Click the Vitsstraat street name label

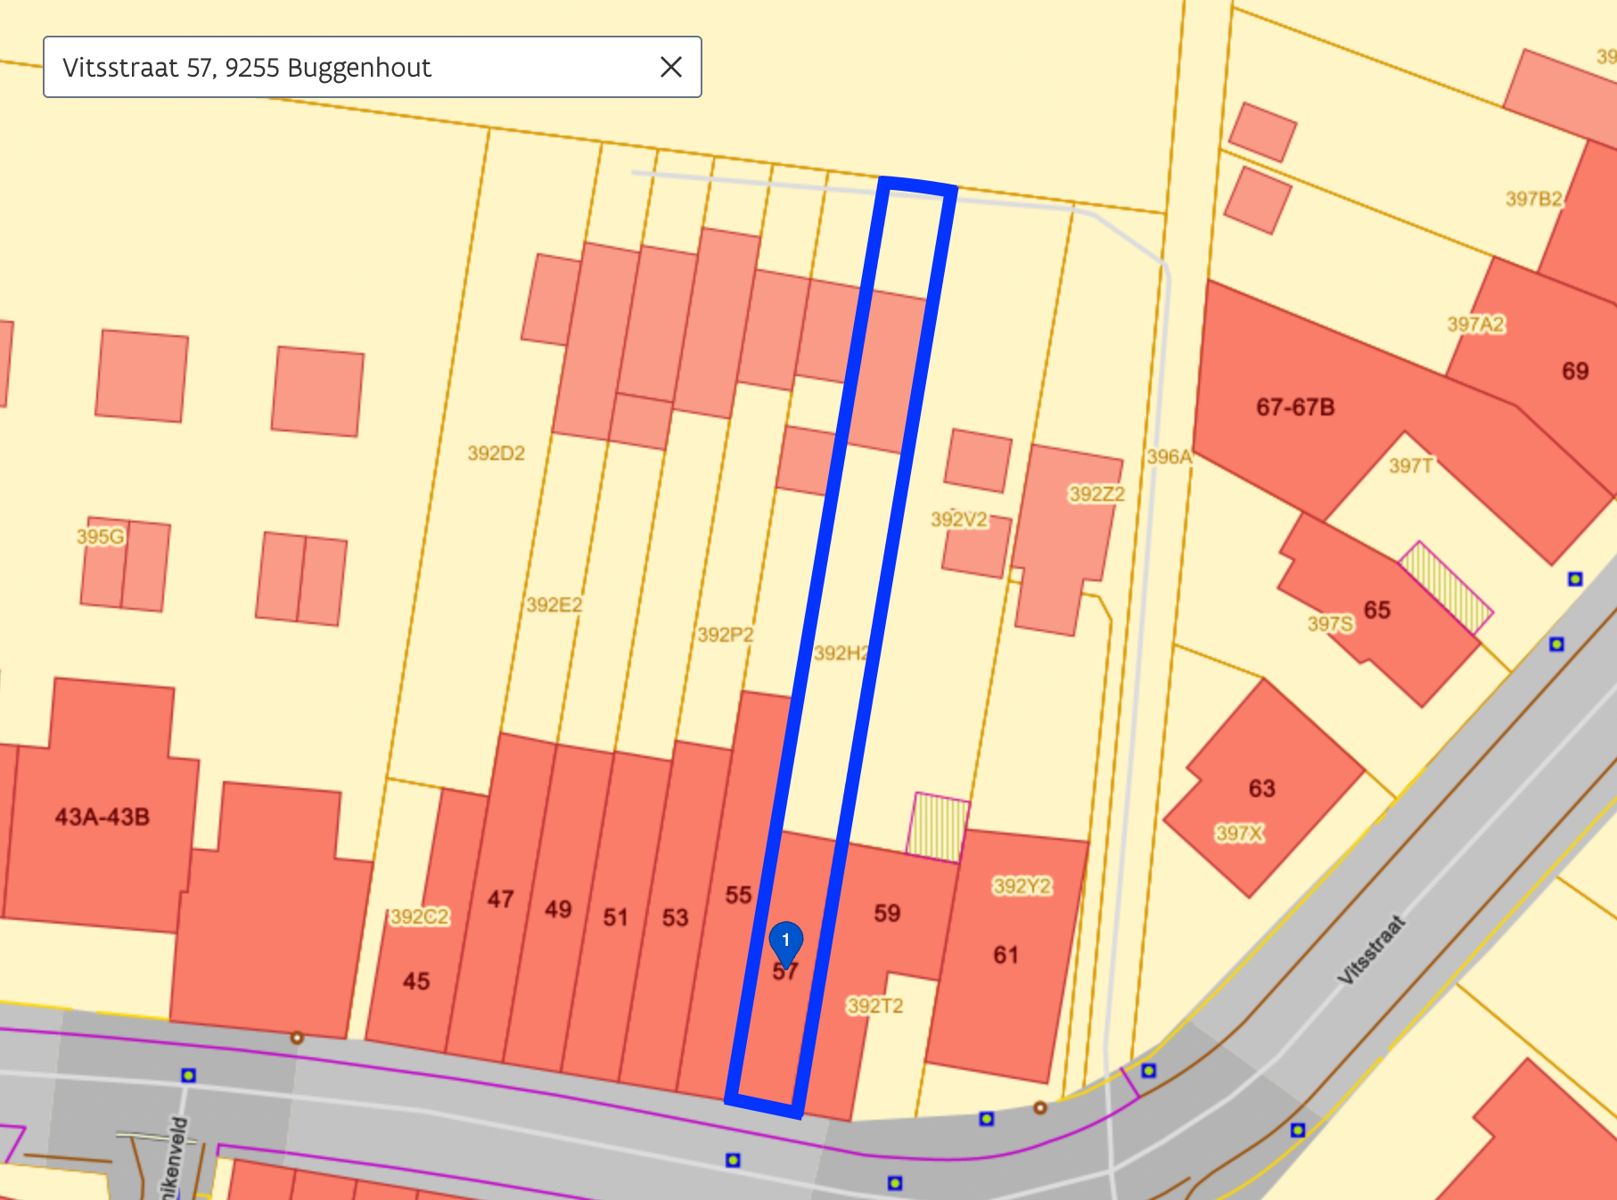[x=1372, y=951]
